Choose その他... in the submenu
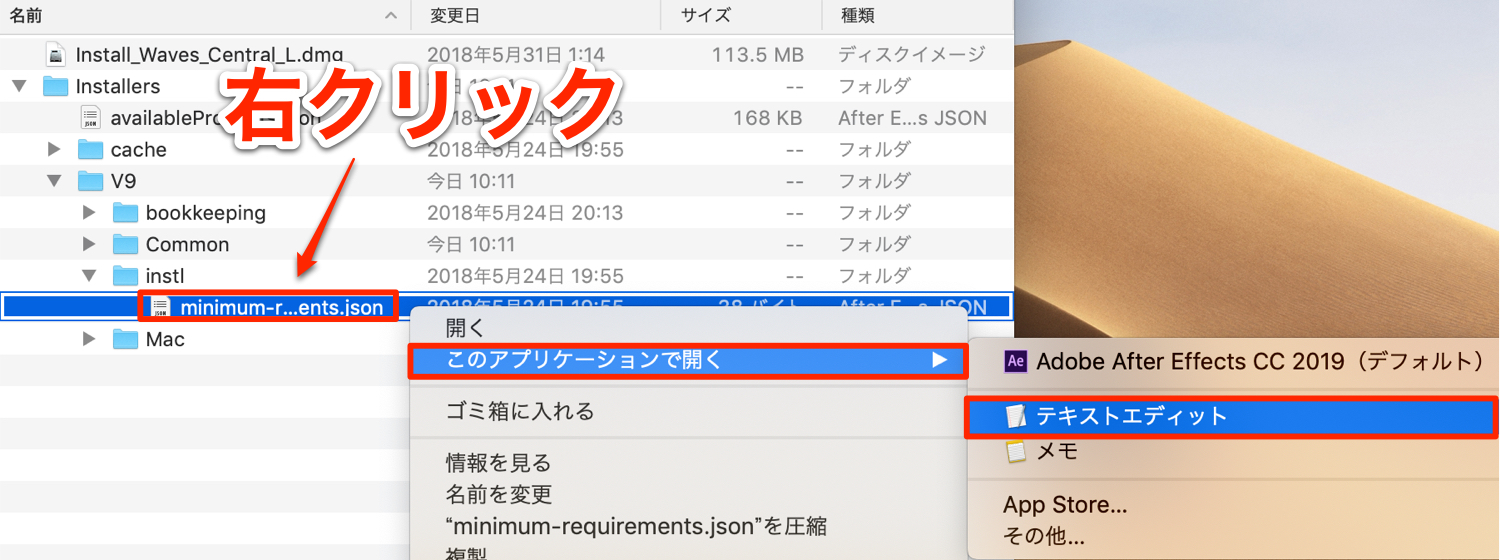 (x=1234, y=536)
